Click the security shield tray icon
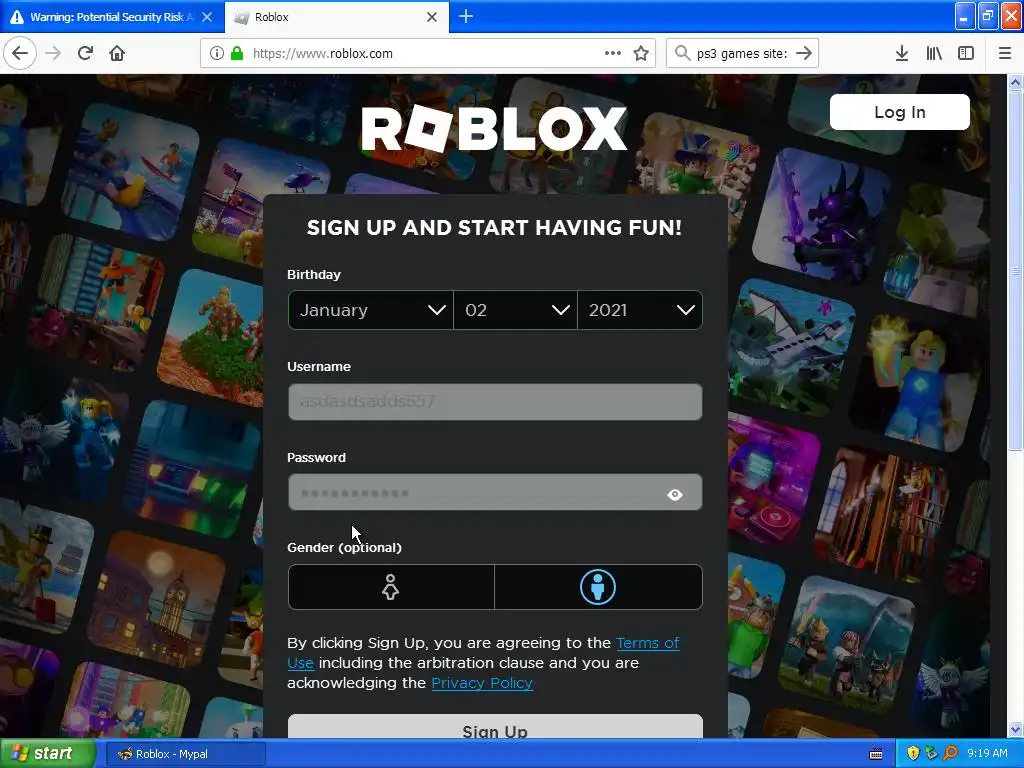The width and height of the screenshot is (1024, 768). point(913,754)
